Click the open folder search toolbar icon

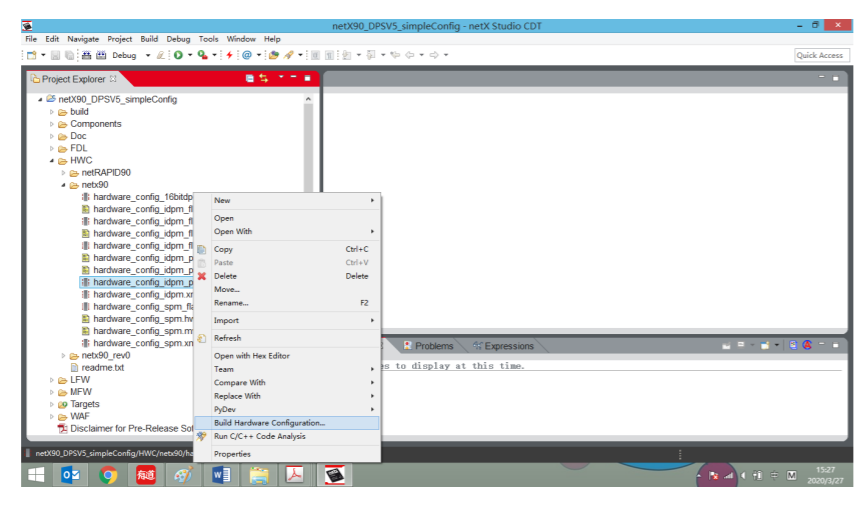[274, 55]
